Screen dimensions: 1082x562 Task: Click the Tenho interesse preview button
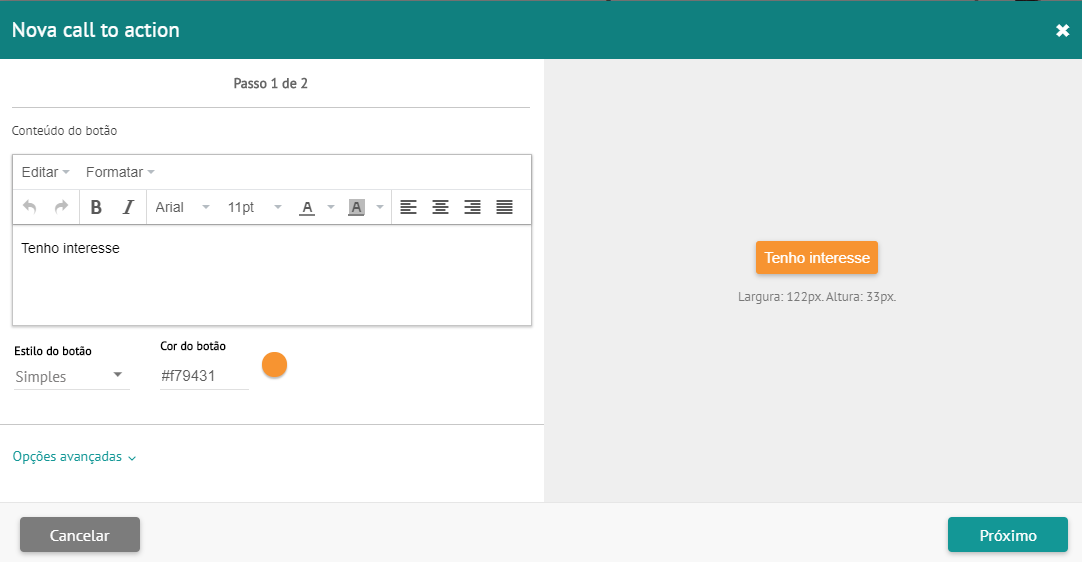coord(816,258)
